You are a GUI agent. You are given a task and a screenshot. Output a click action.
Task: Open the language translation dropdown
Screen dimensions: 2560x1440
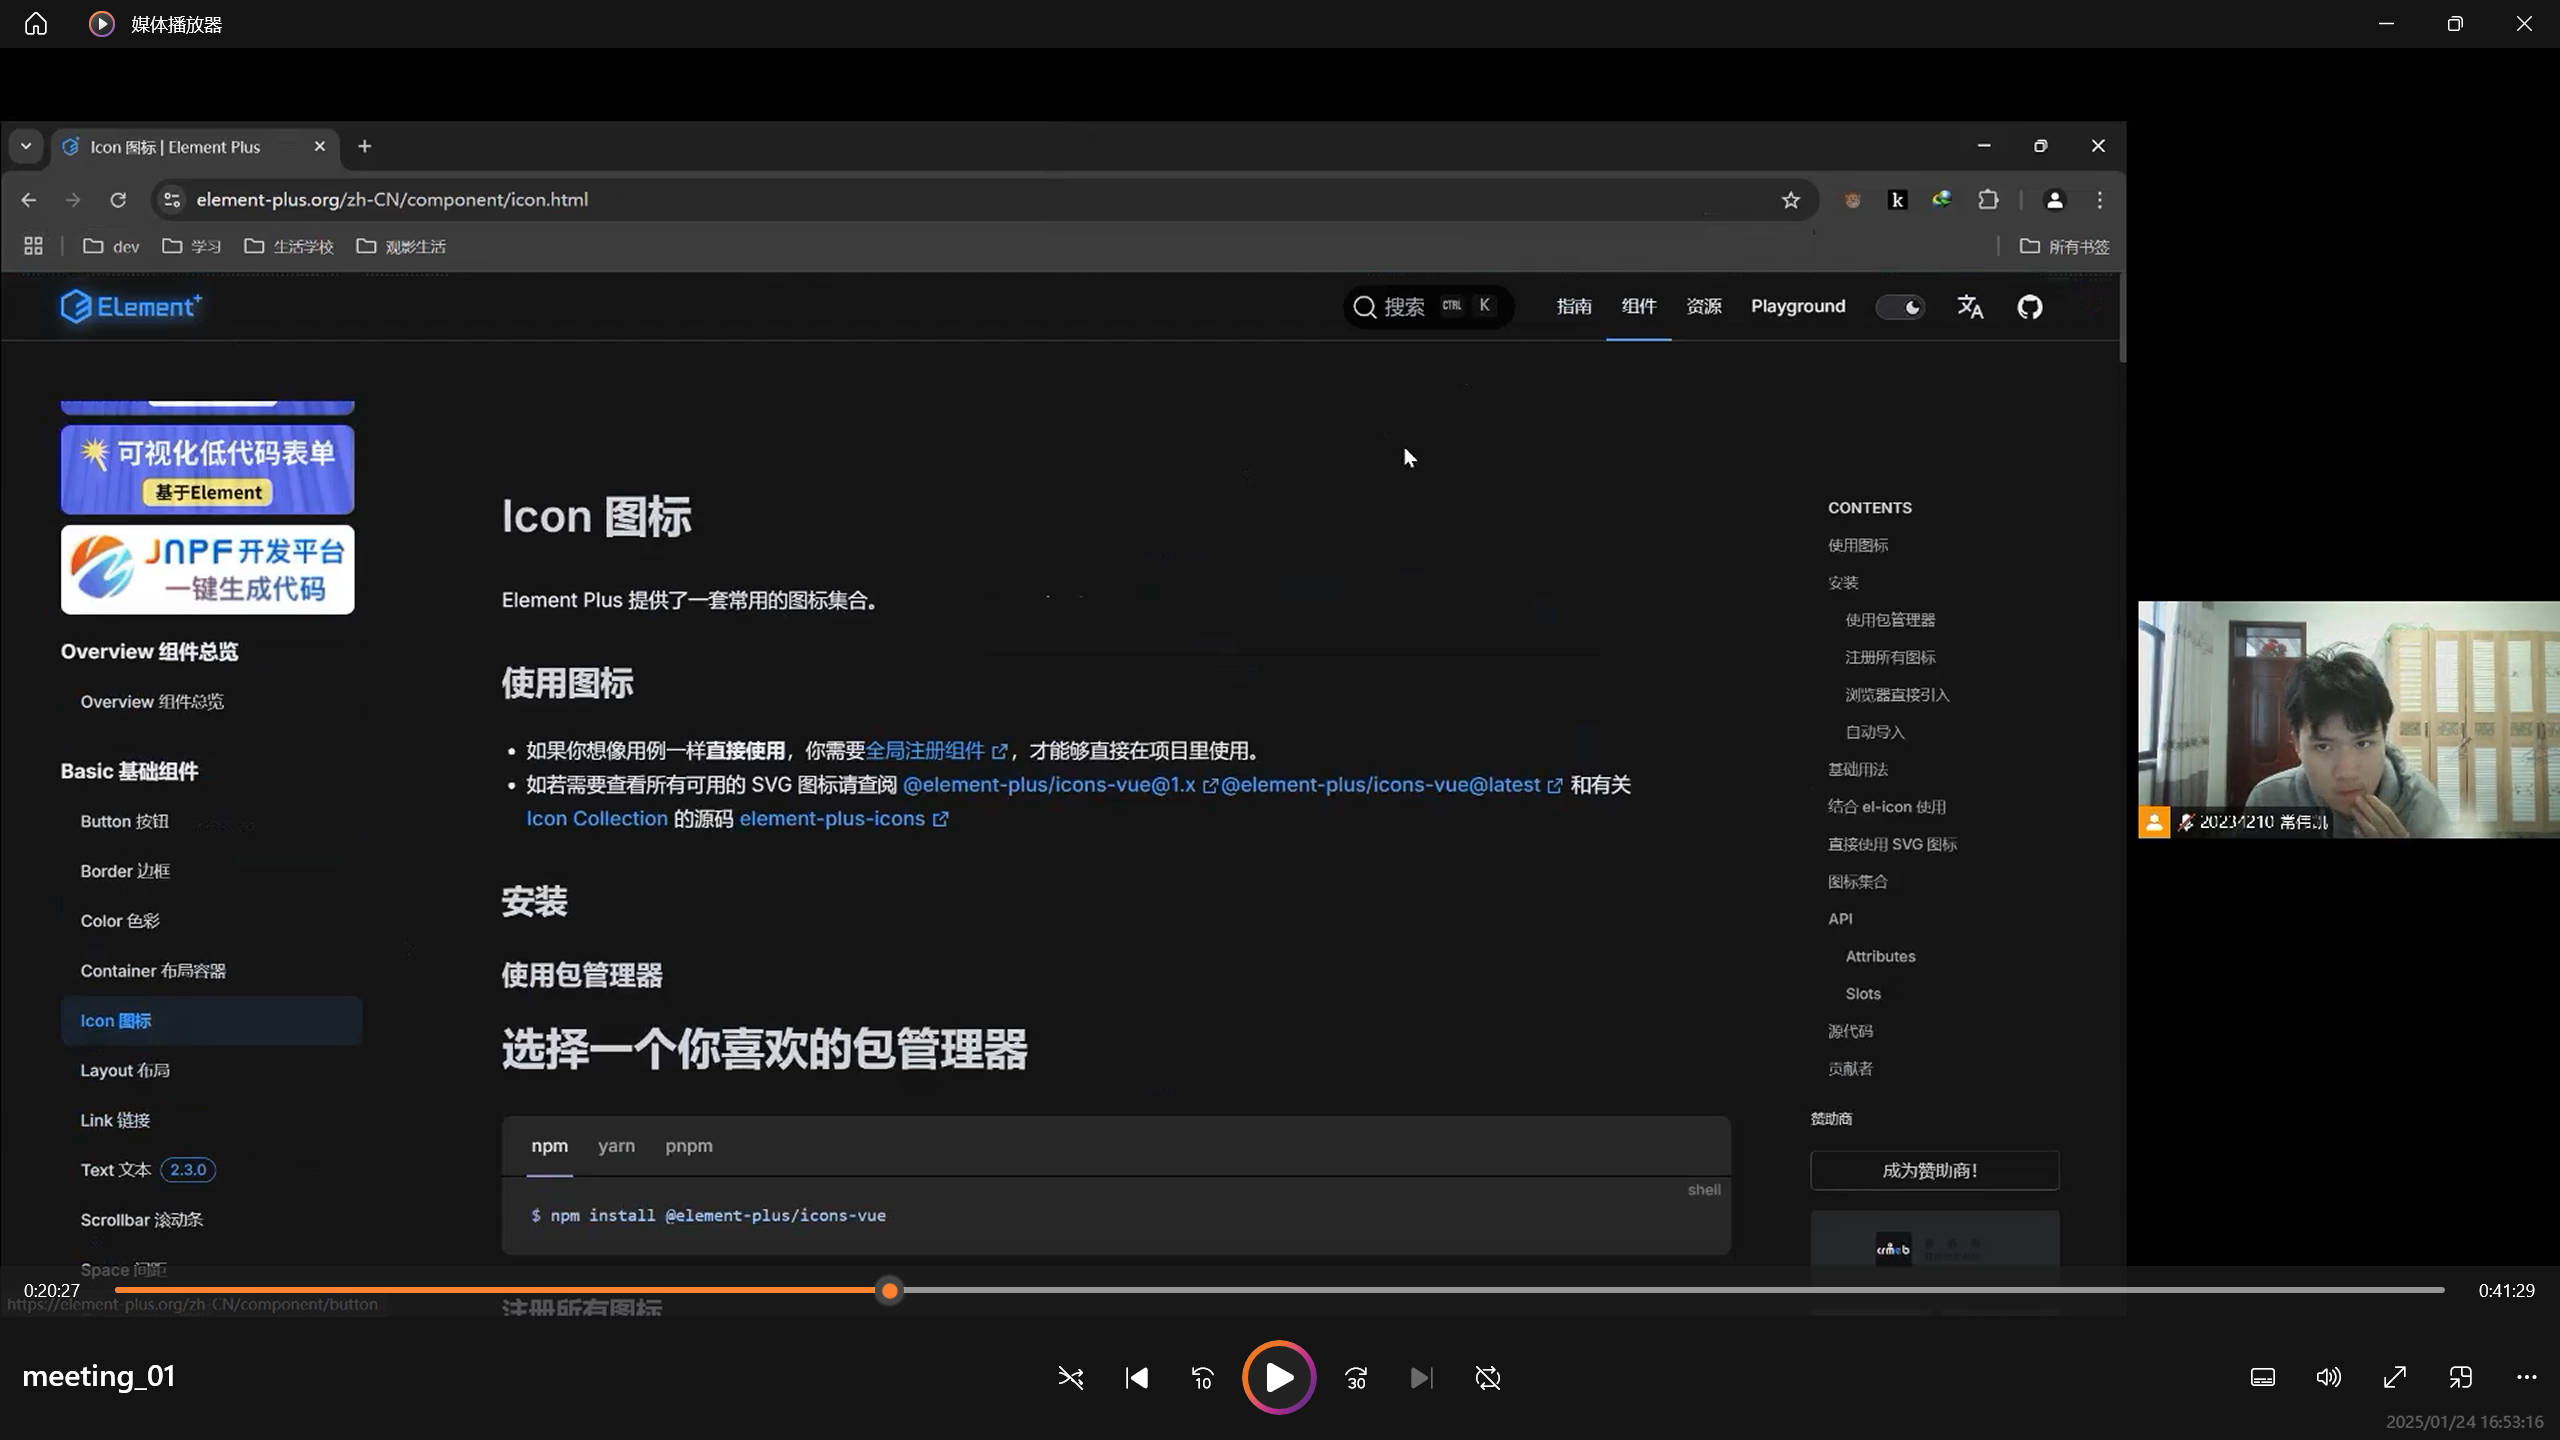click(1970, 307)
